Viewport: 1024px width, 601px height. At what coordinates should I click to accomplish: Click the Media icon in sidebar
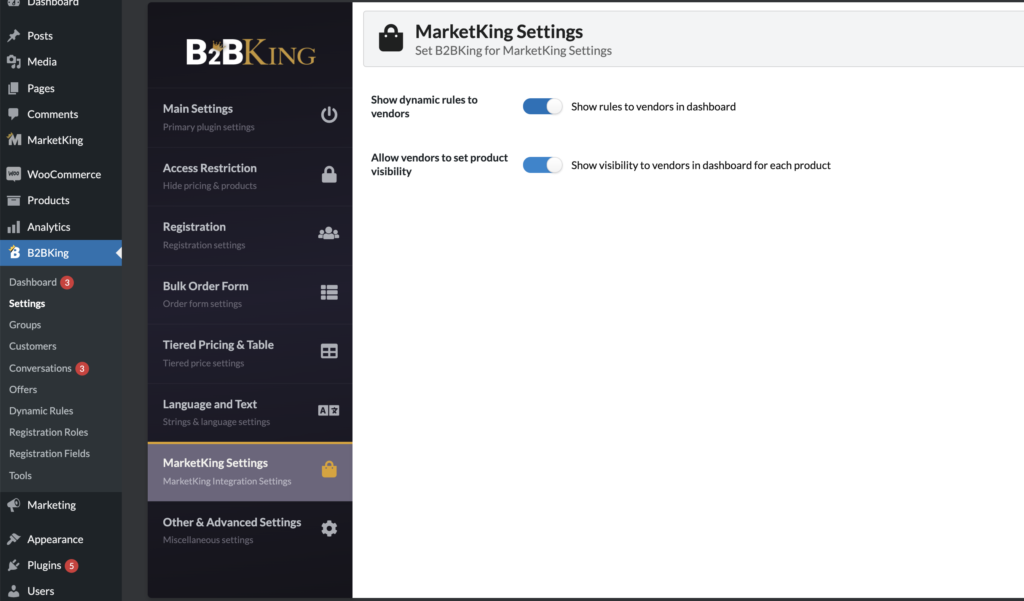click(x=14, y=61)
